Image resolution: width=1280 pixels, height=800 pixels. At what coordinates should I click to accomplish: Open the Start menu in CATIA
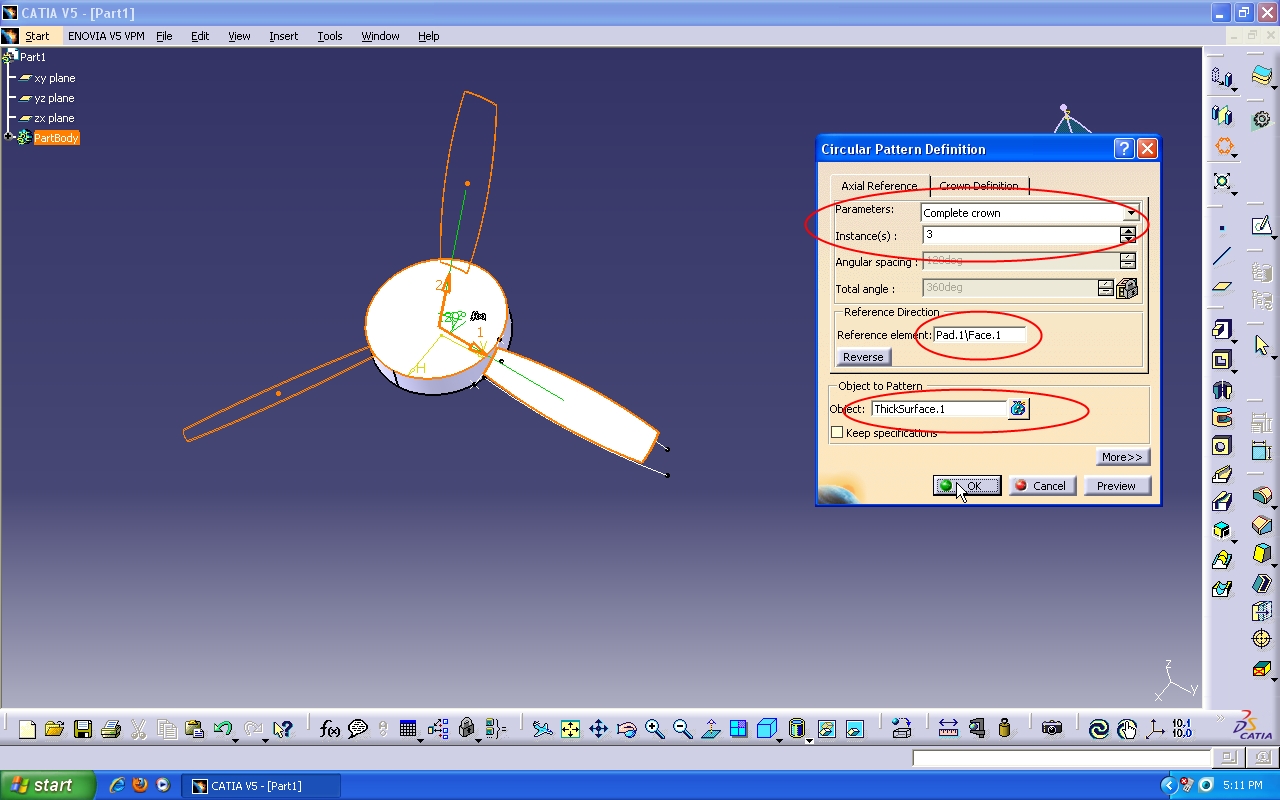point(37,36)
